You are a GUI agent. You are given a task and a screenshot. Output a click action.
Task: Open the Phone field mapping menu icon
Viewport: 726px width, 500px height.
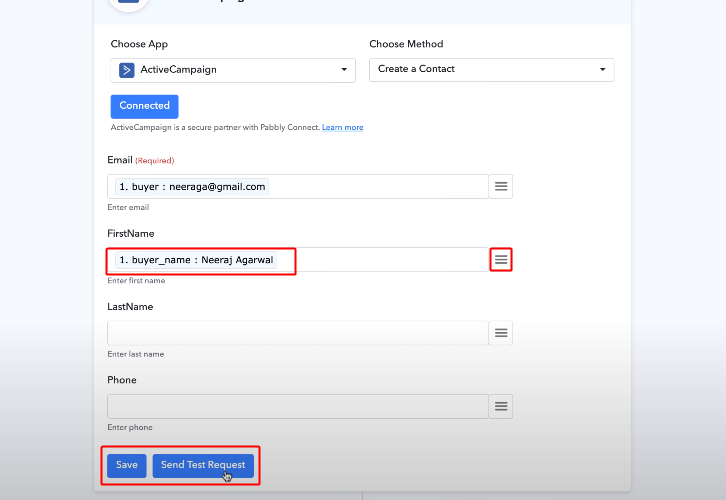(x=501, y=406)
